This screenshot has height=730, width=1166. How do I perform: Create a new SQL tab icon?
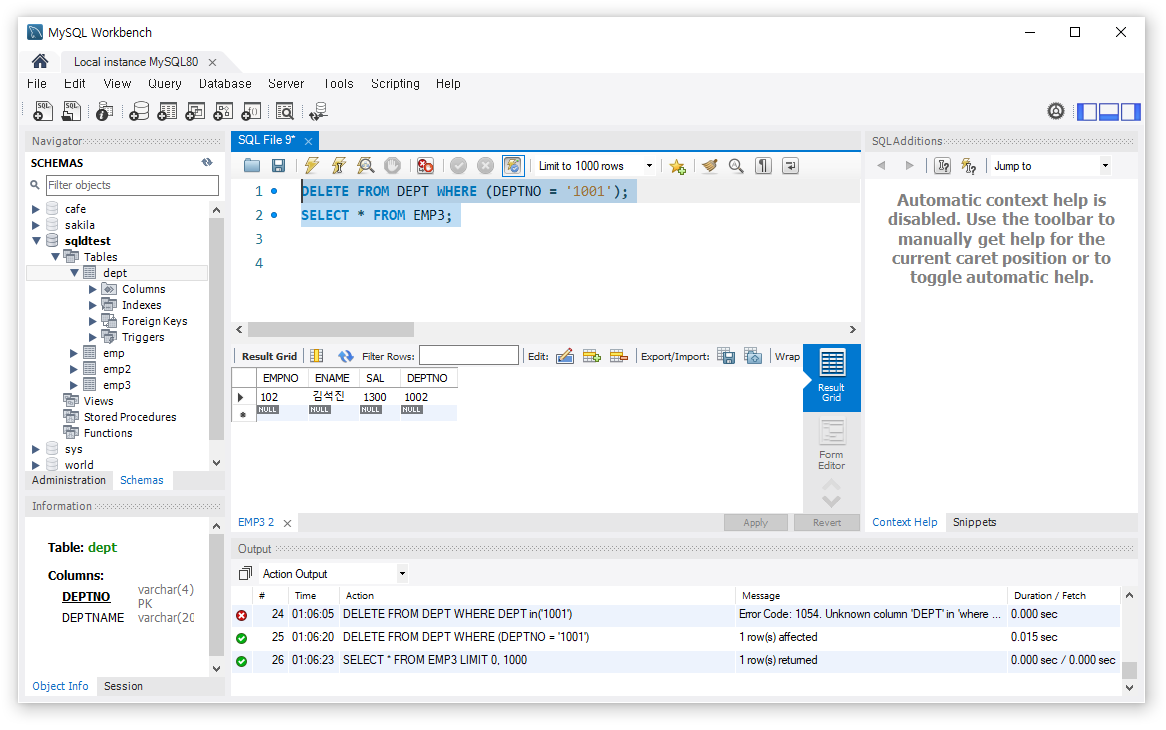tap(43, 112)
